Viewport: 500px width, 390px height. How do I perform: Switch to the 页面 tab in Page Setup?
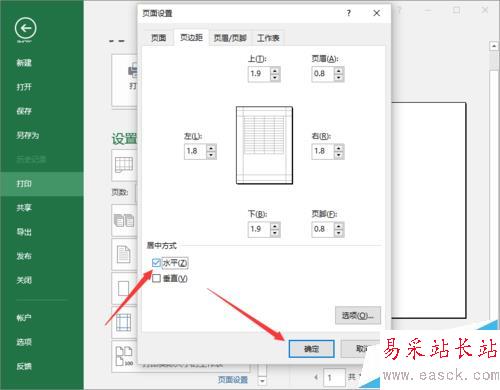158,38
